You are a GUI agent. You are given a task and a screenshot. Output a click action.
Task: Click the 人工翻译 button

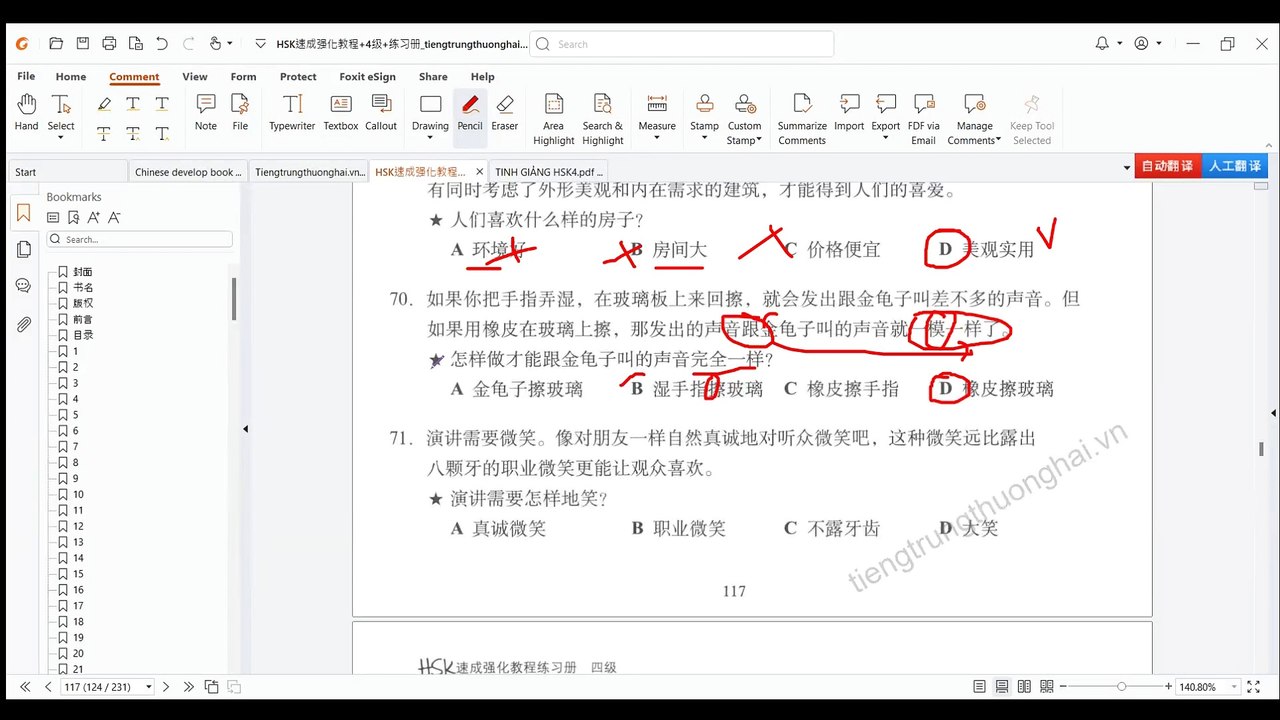1234,166
